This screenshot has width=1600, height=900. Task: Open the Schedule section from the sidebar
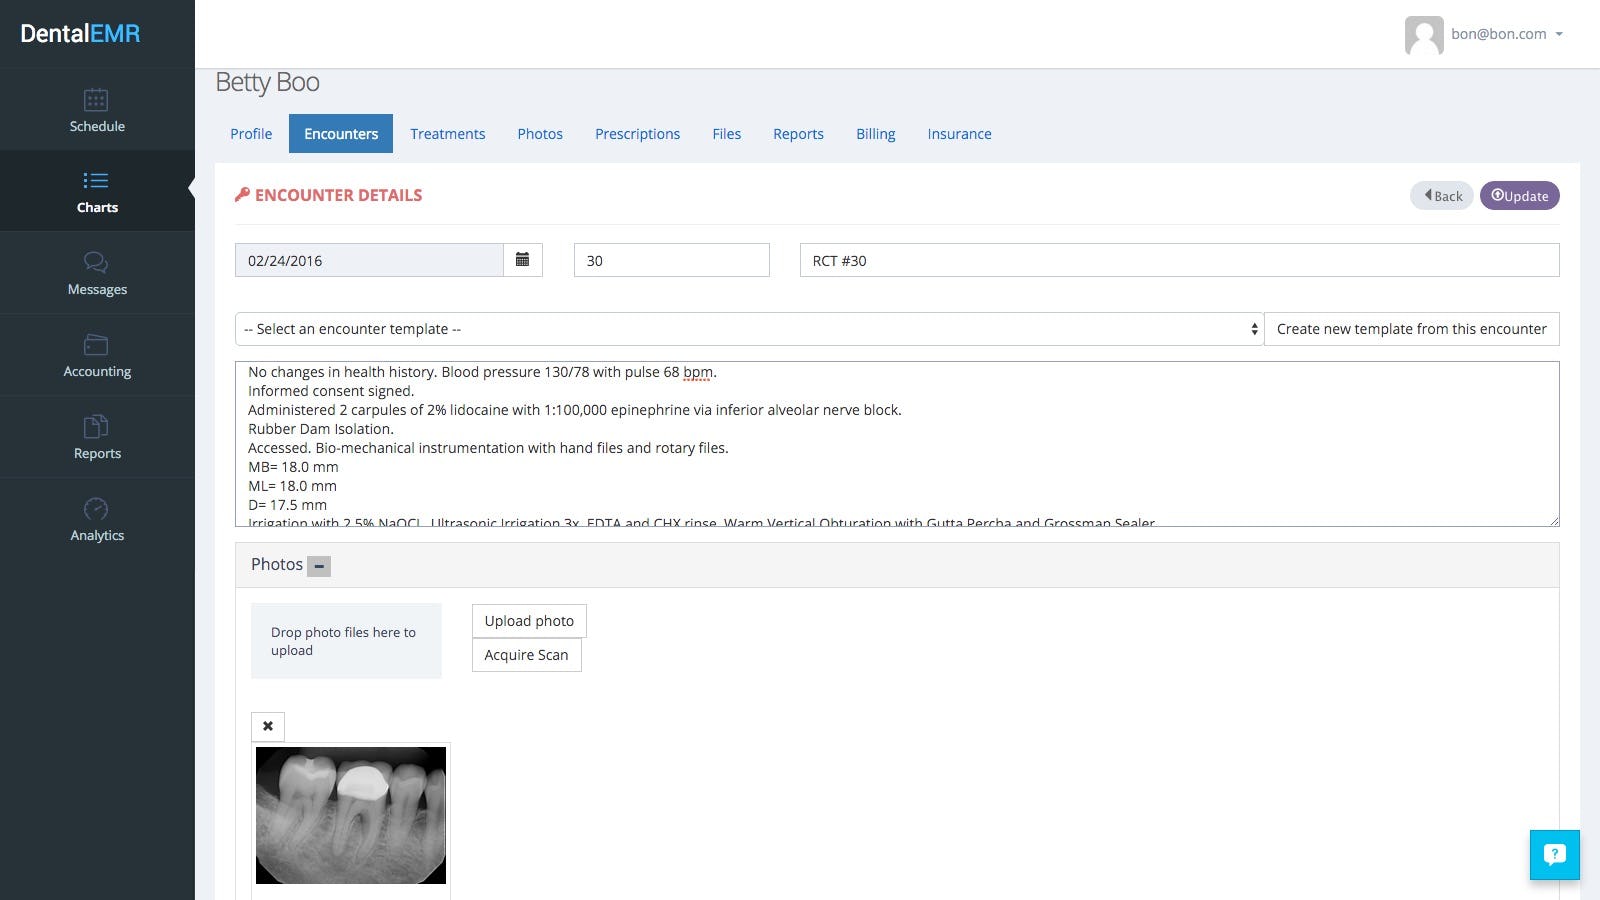click(x=97, y=110)
